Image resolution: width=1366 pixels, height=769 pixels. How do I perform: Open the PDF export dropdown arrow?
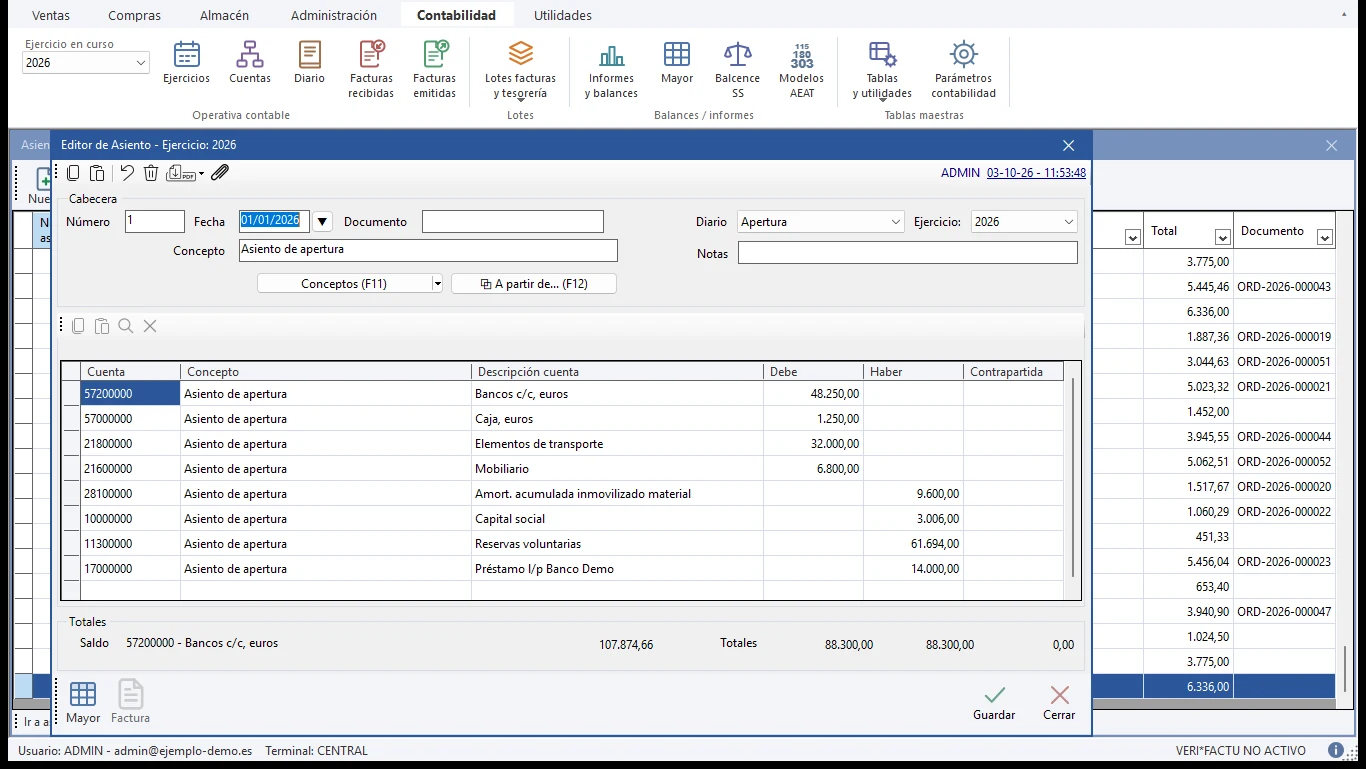[x=201, y=174]
